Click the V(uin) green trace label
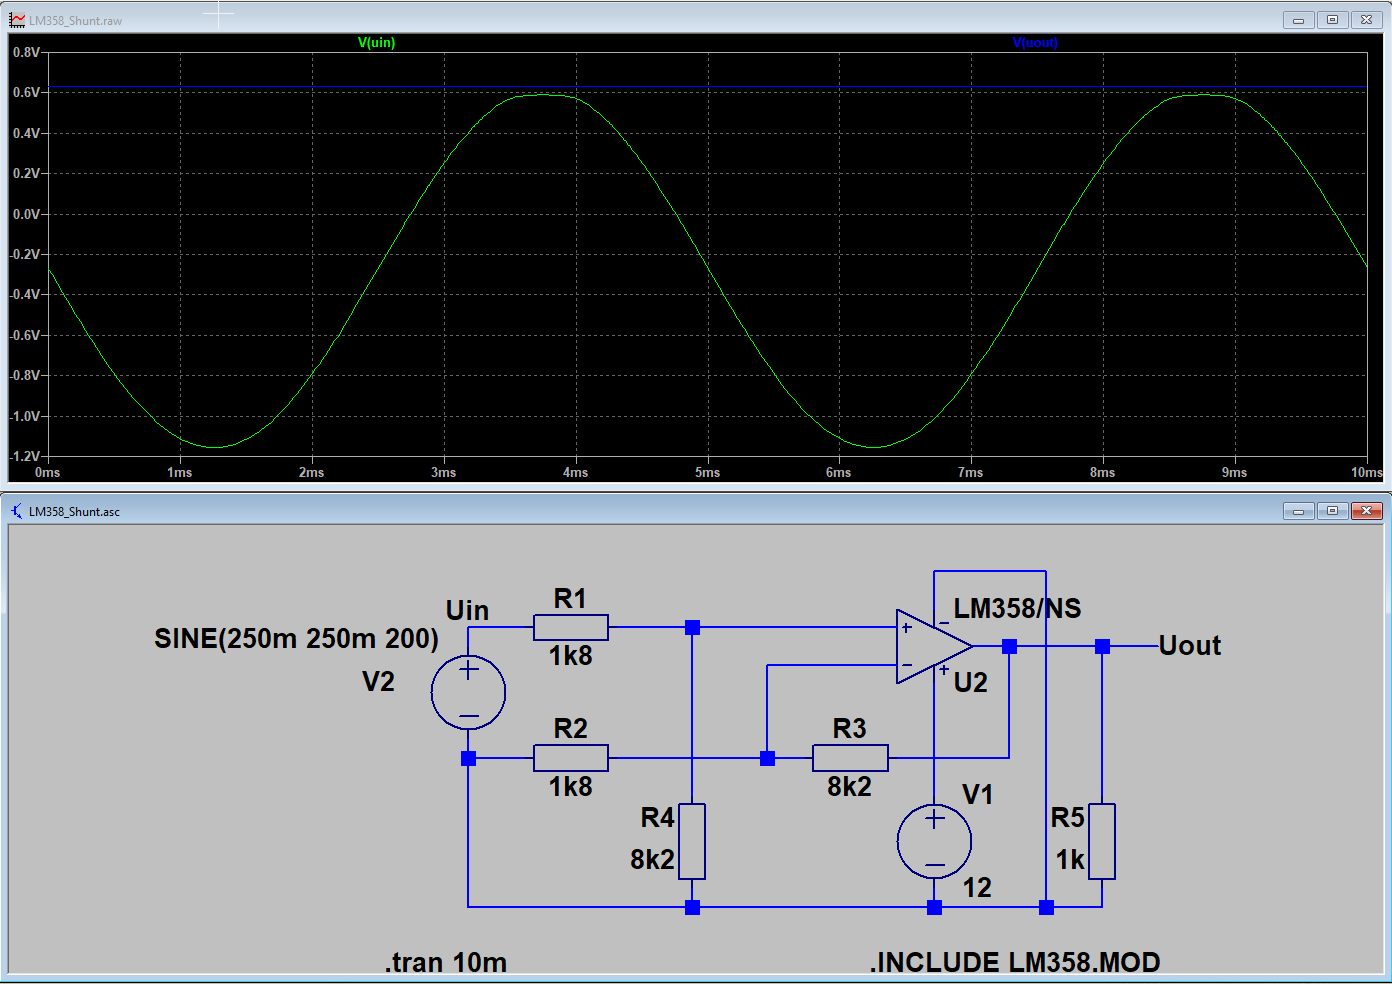 click(x=376, y=43)
